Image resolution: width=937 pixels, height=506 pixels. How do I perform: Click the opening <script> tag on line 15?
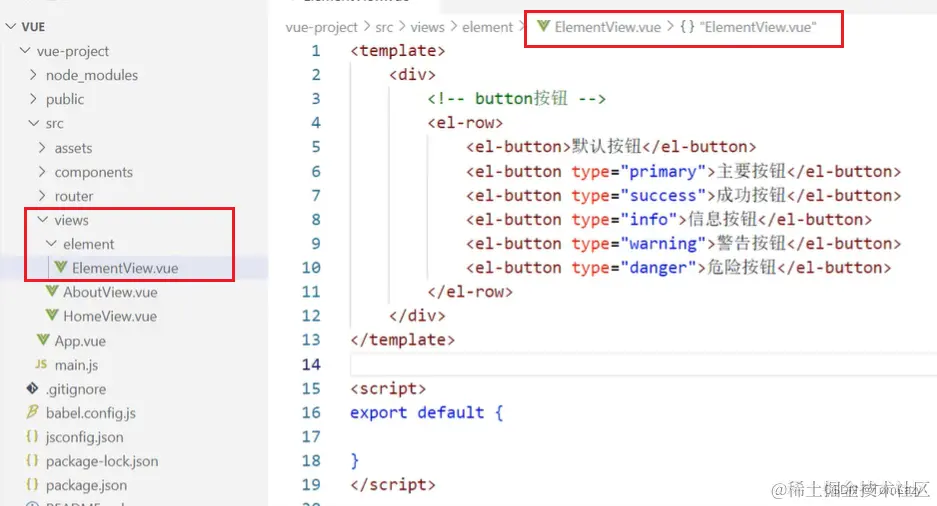tap(388, 388)
